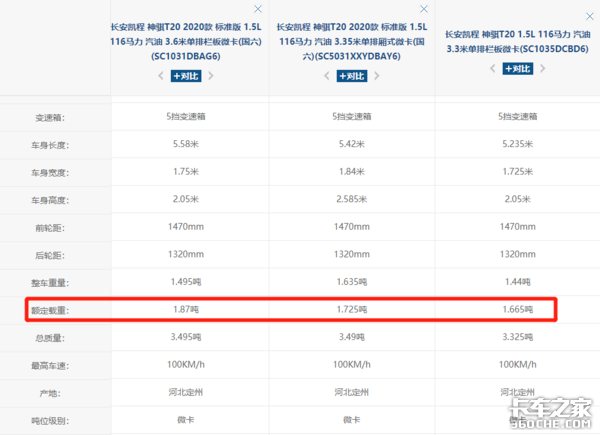Click the 1.87吨 rated load value
Screen dimensions: 600x435
tap(186, 309)
